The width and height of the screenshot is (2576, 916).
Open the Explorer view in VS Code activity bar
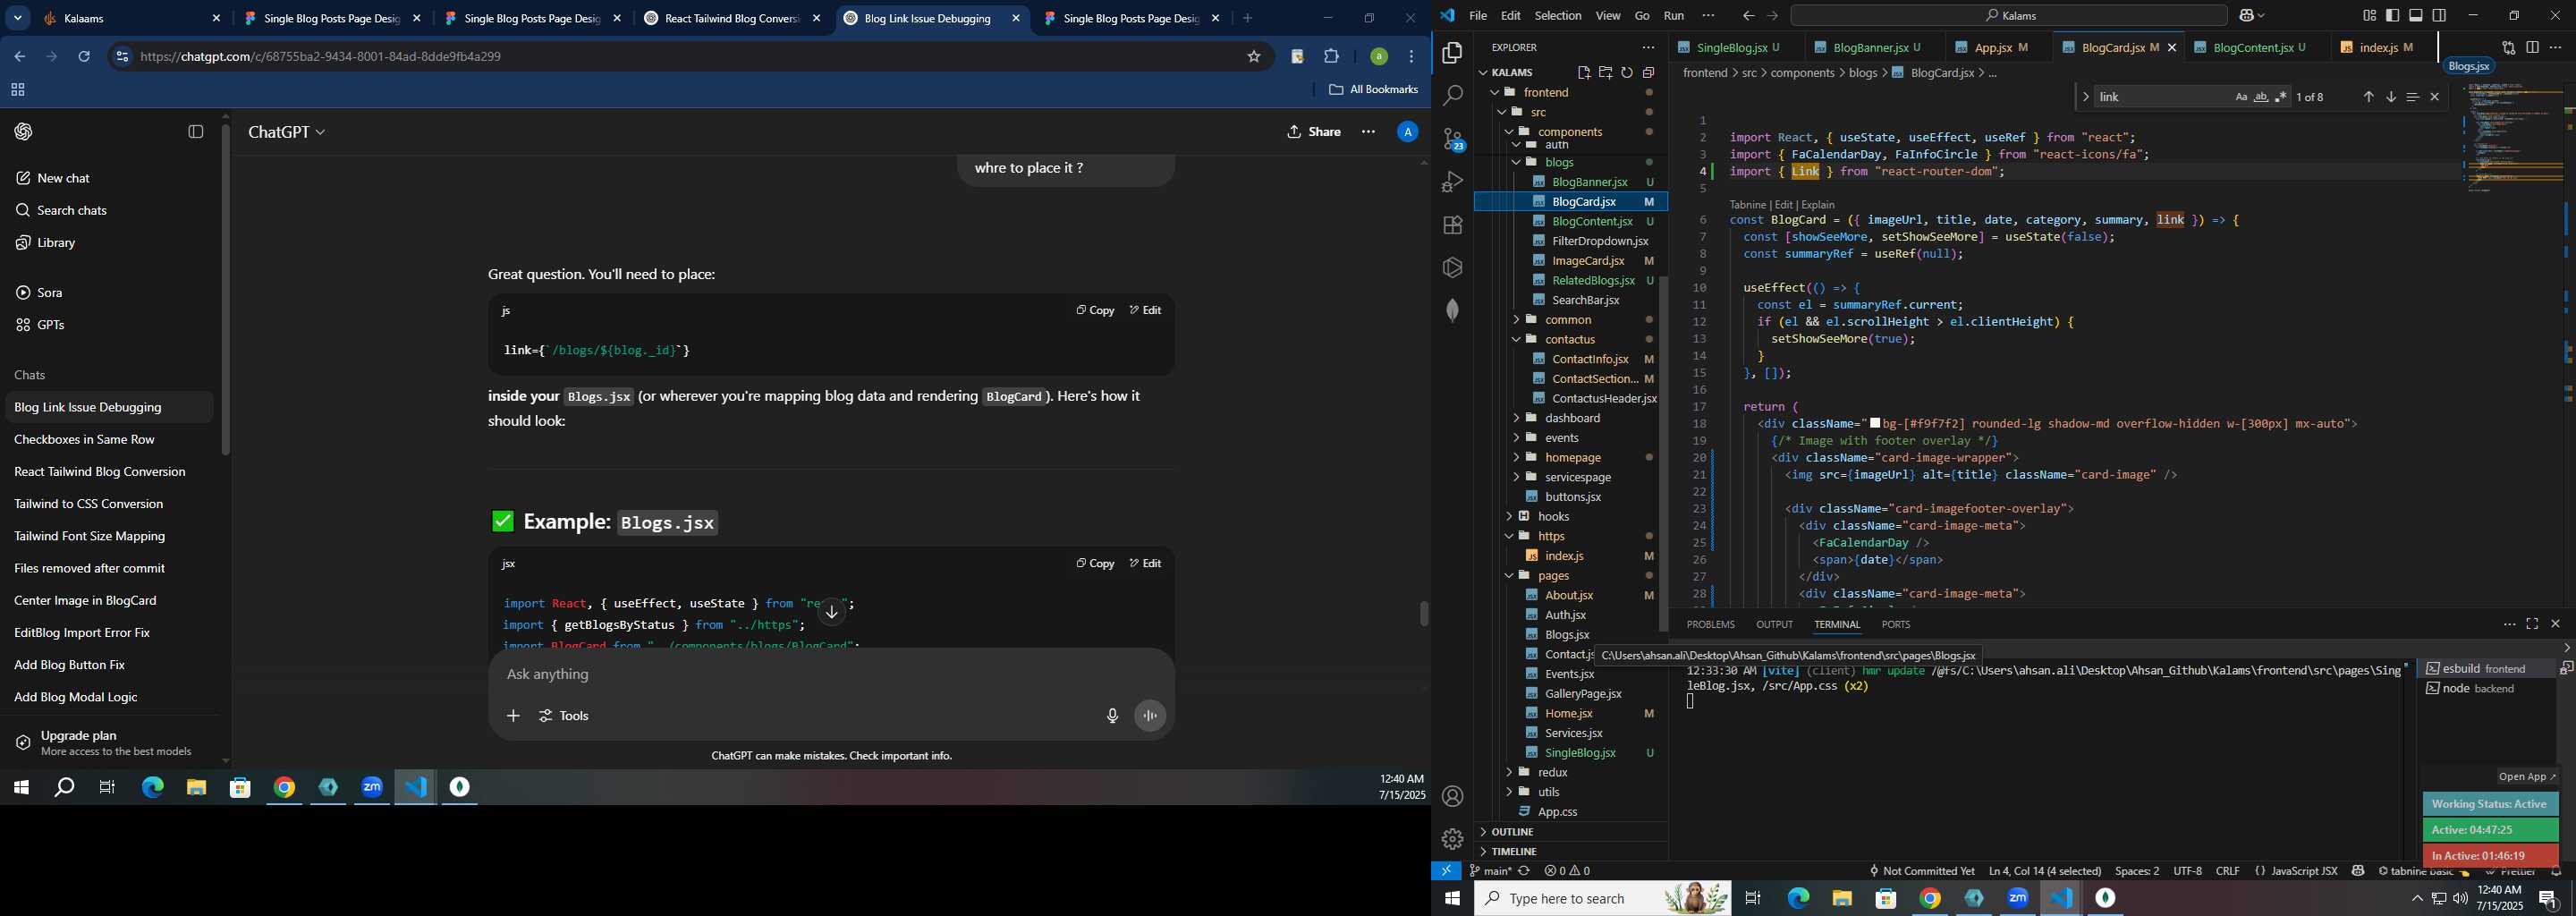click(x=1452, y=53)
